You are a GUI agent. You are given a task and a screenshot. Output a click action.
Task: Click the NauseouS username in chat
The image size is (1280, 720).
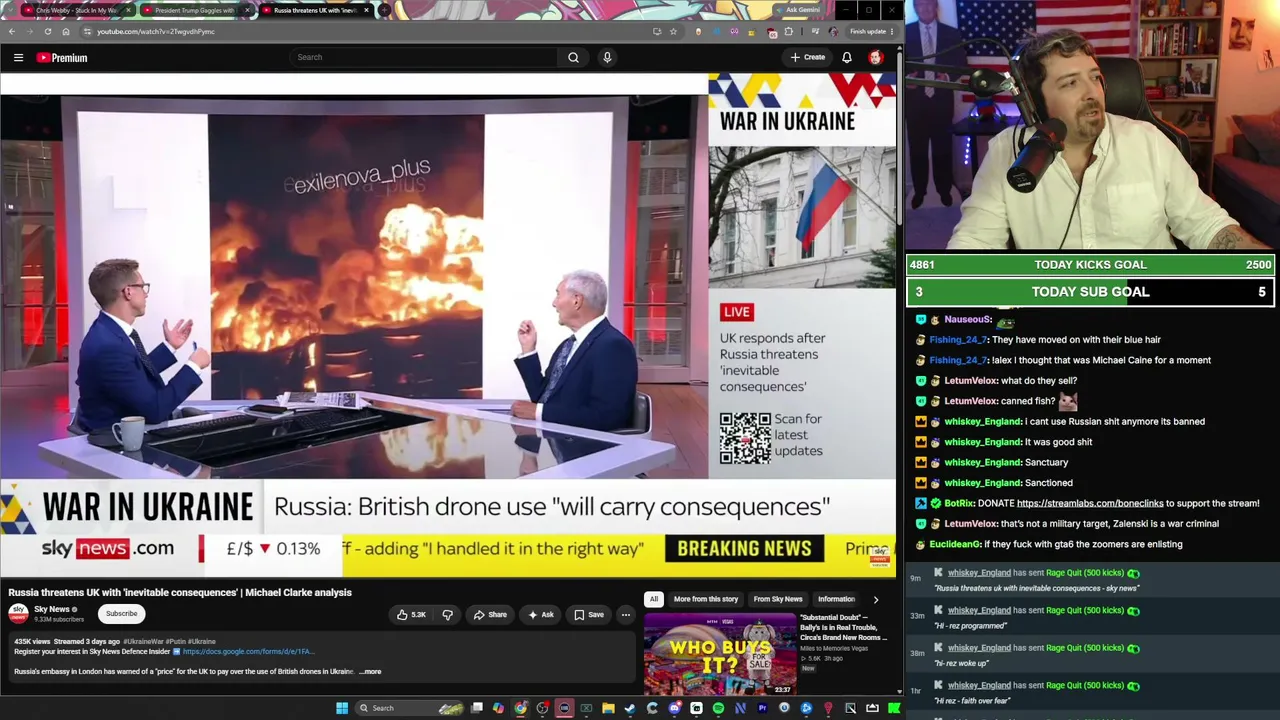coord(968,319)
